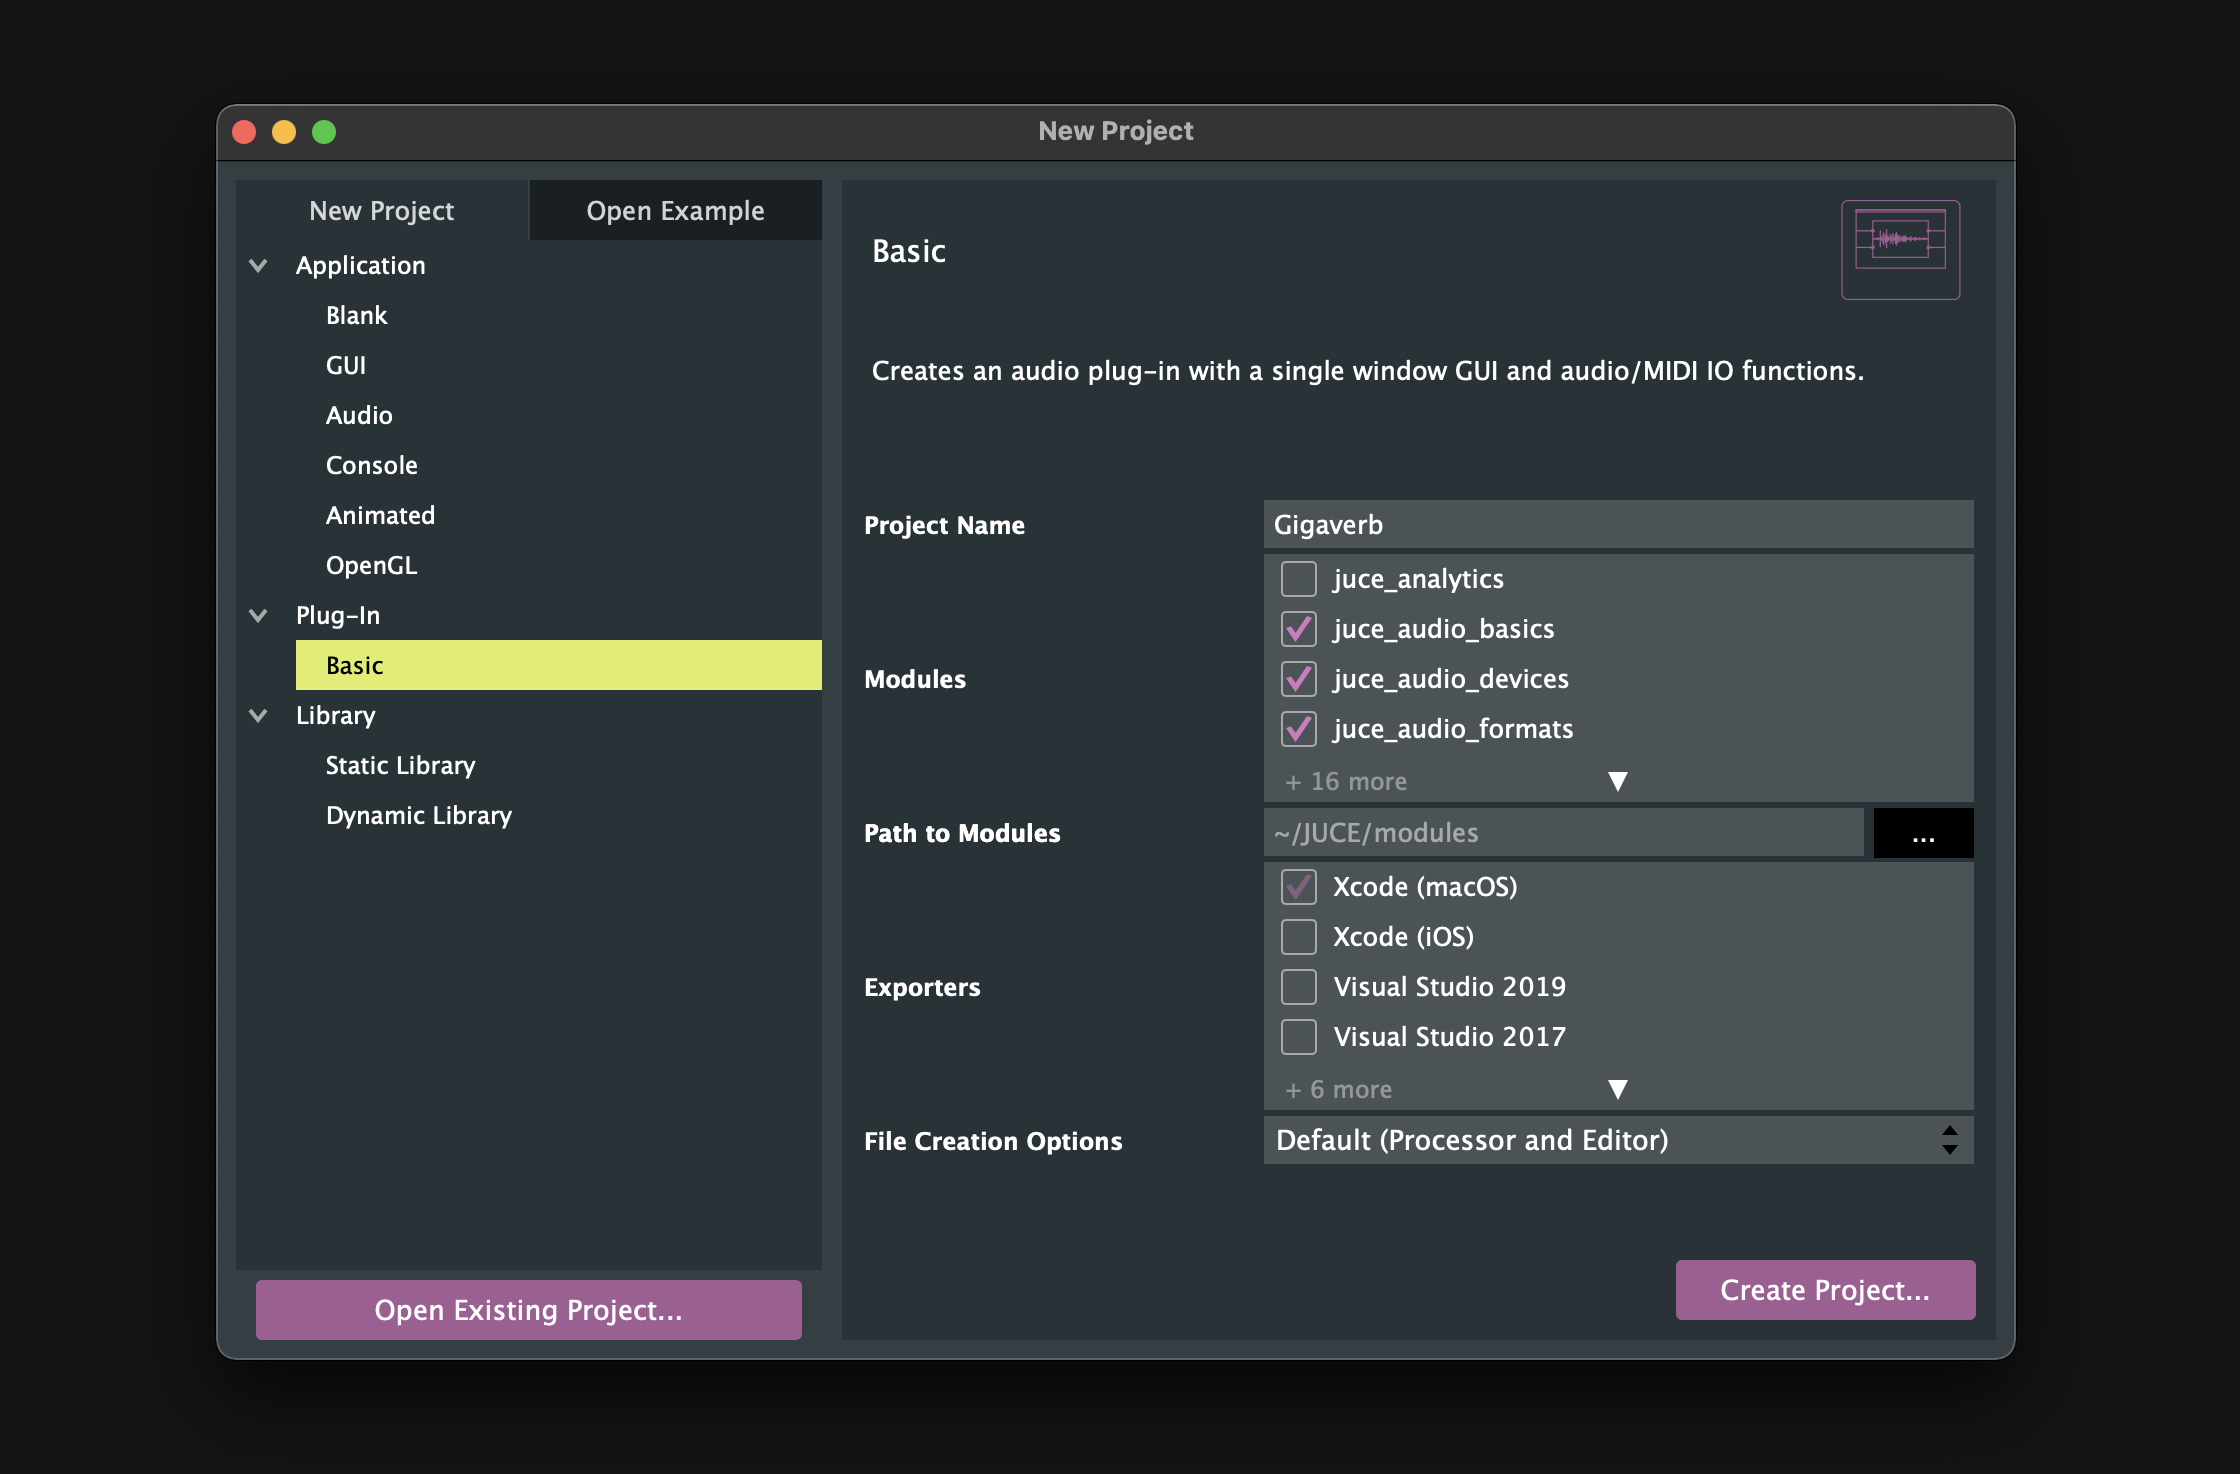The height and width of the screenshot is (1474, 2240).
Task: Uncheck the juce_audio_devices module
Action: [1298, 679]
